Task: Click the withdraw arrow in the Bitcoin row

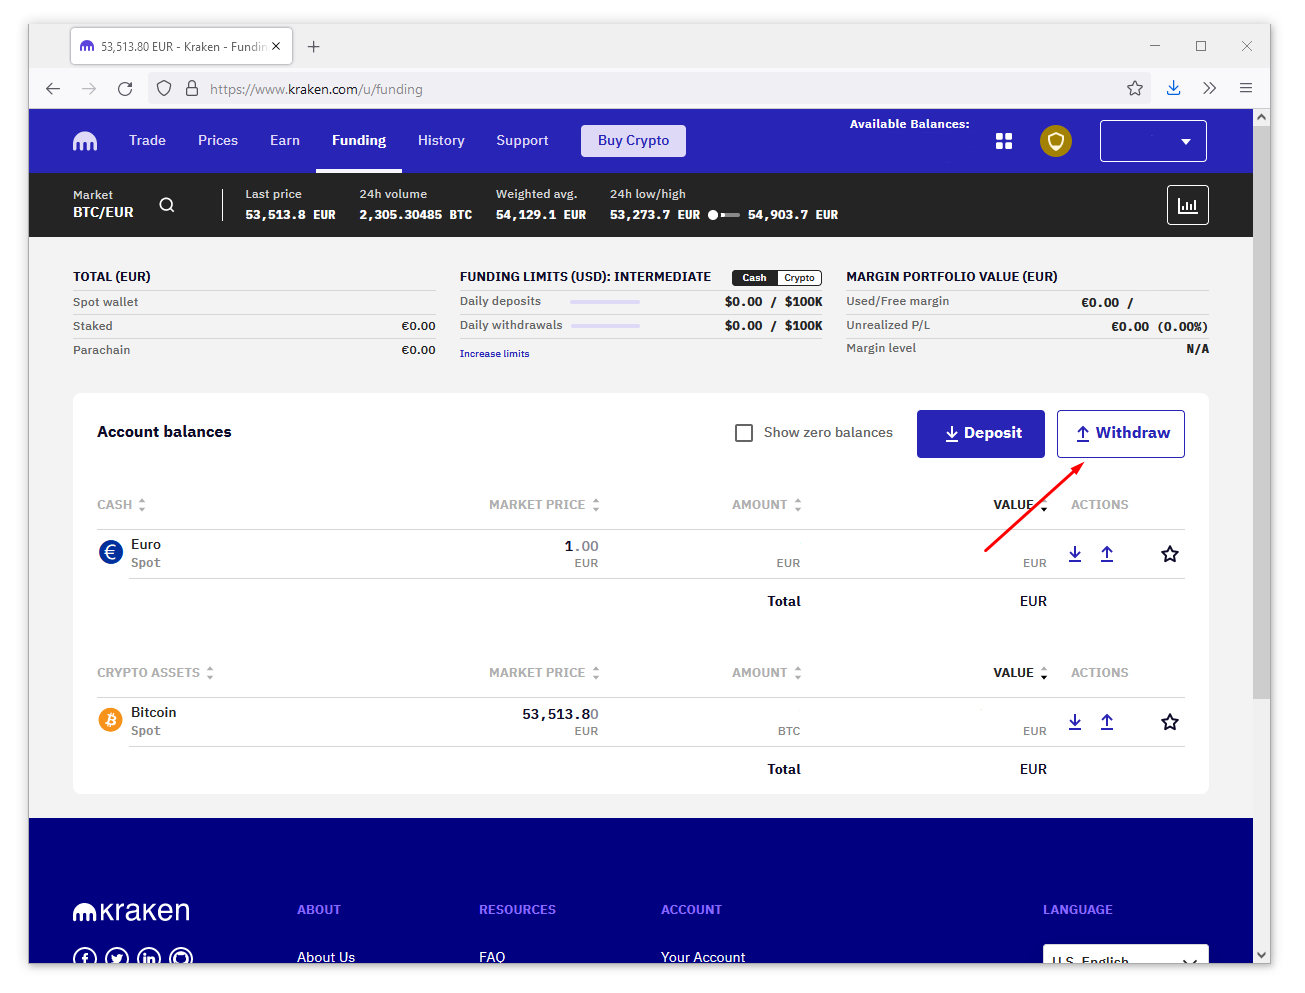Action: point(1107,722)
